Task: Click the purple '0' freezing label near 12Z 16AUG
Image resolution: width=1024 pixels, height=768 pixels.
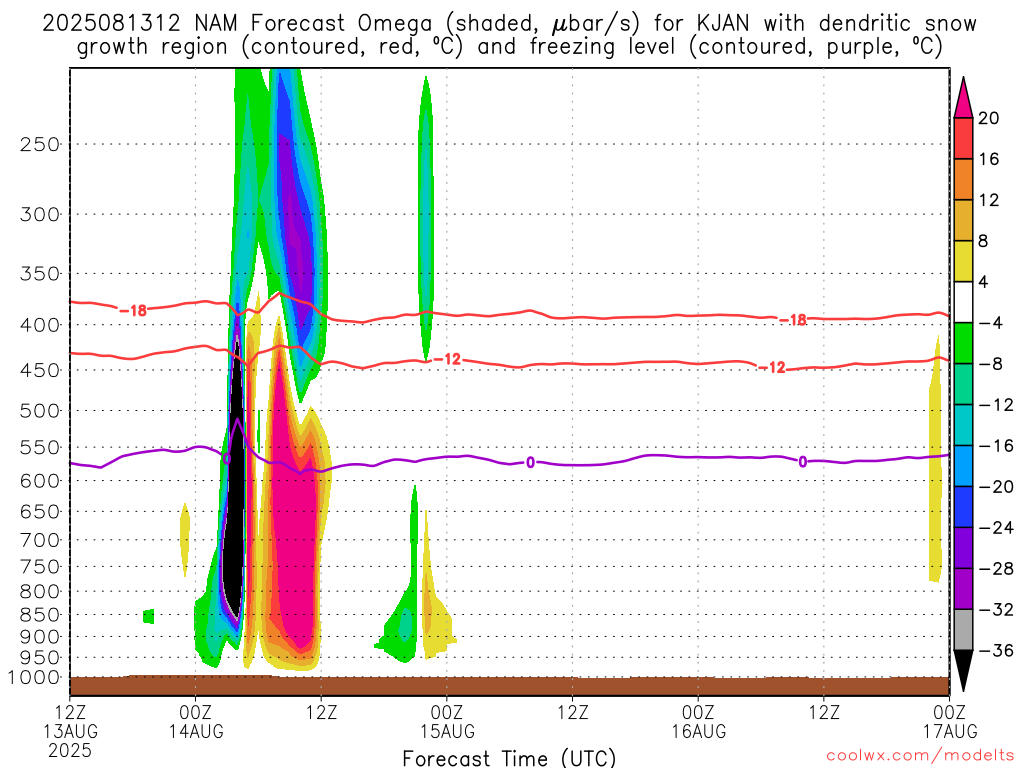Action: 803,462
